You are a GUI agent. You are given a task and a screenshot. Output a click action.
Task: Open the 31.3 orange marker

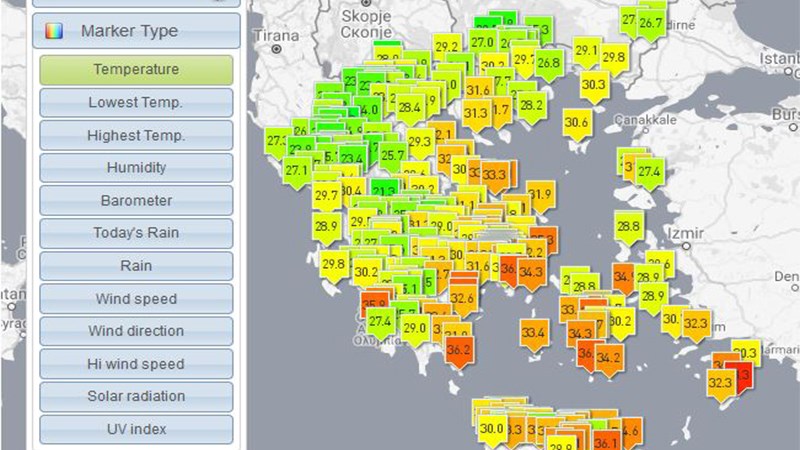tap(476, 115)
